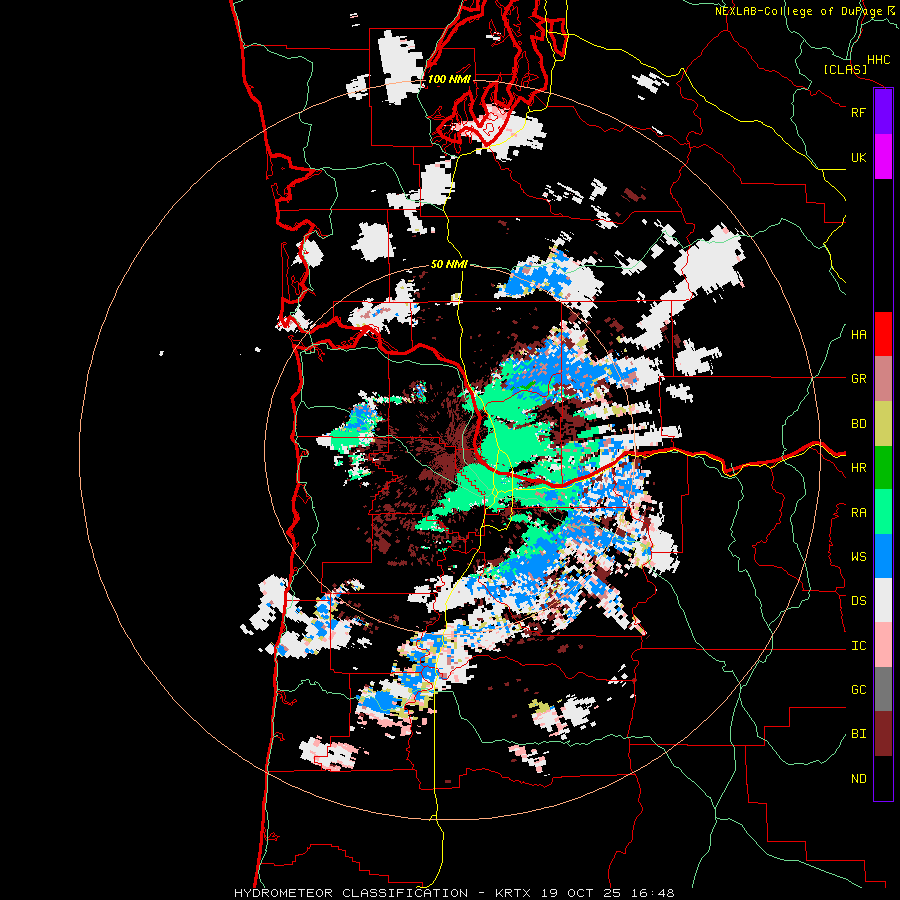
Task: Click the brown BI biological swatch
Action: (883, 734)
